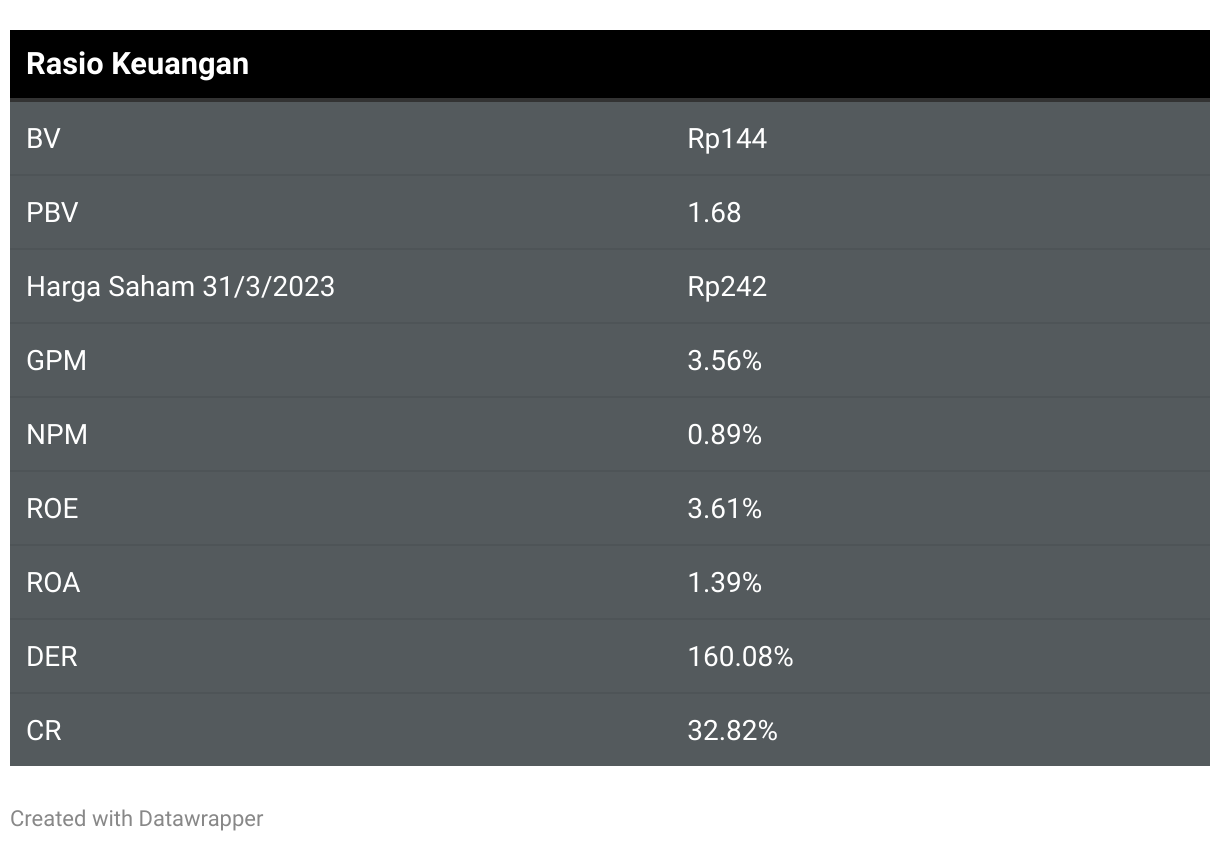Viewport: 1220px width, 842px height.
Task: Select the ROE row label
Action: tap(52, 508)
